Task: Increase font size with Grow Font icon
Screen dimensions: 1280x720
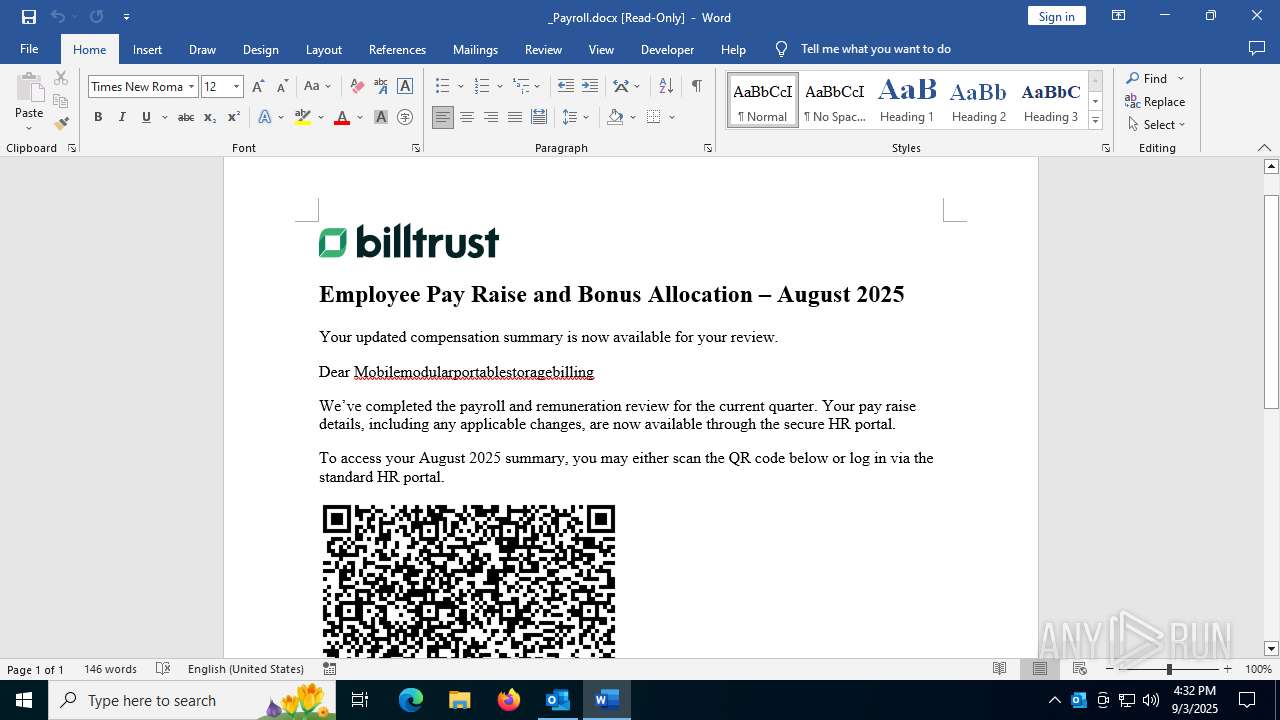Action: tap(259, 87)
